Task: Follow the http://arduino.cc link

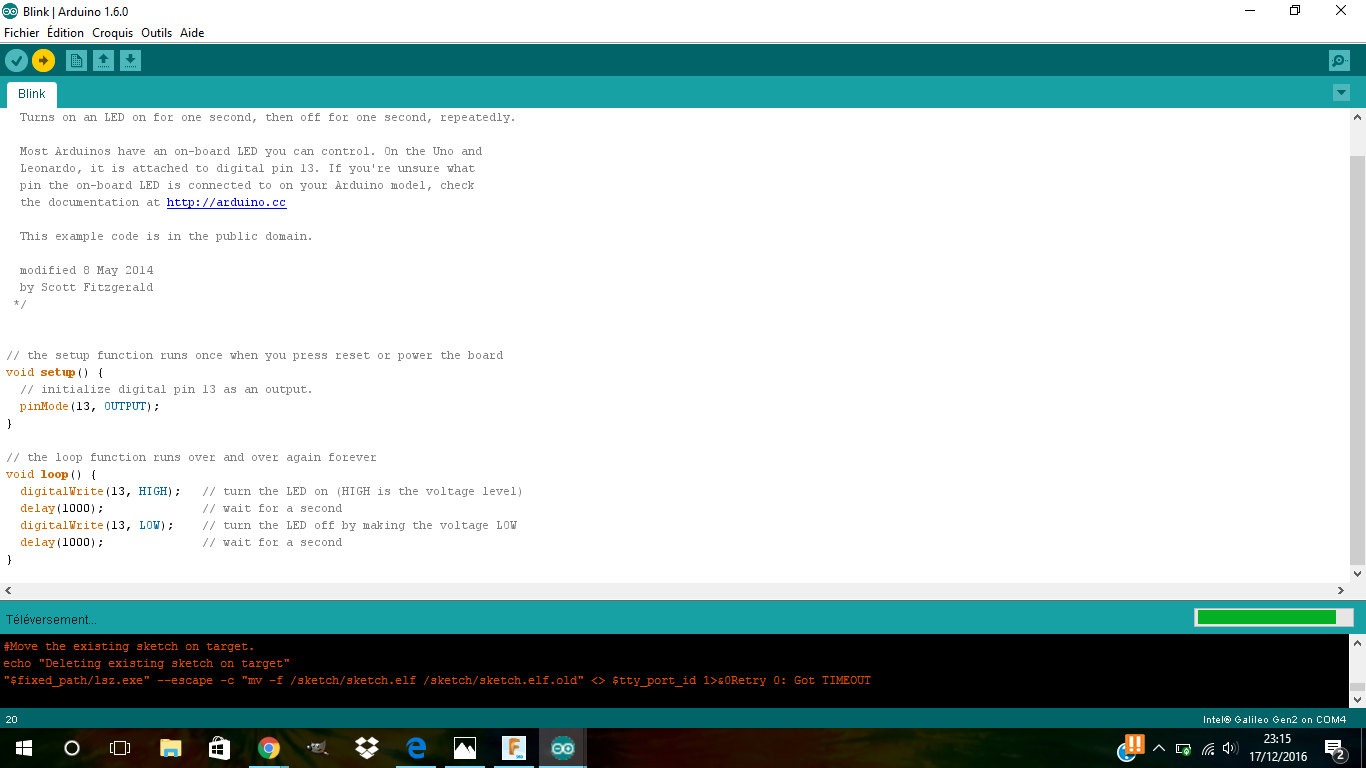Action: coord(226,202)
